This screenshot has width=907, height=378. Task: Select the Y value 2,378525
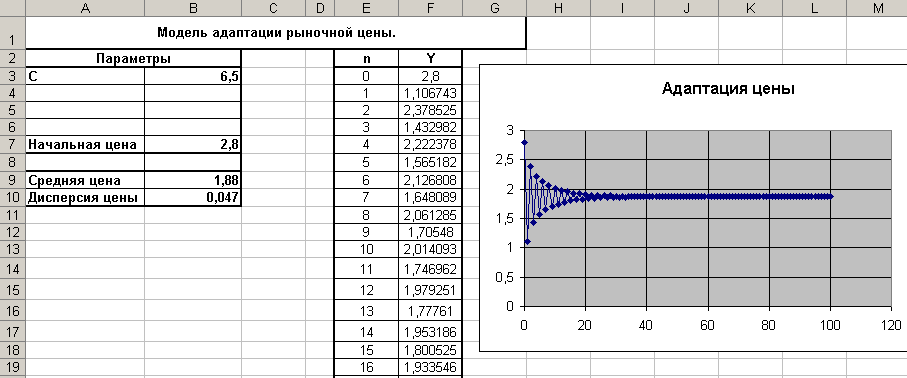coord(430,111)
